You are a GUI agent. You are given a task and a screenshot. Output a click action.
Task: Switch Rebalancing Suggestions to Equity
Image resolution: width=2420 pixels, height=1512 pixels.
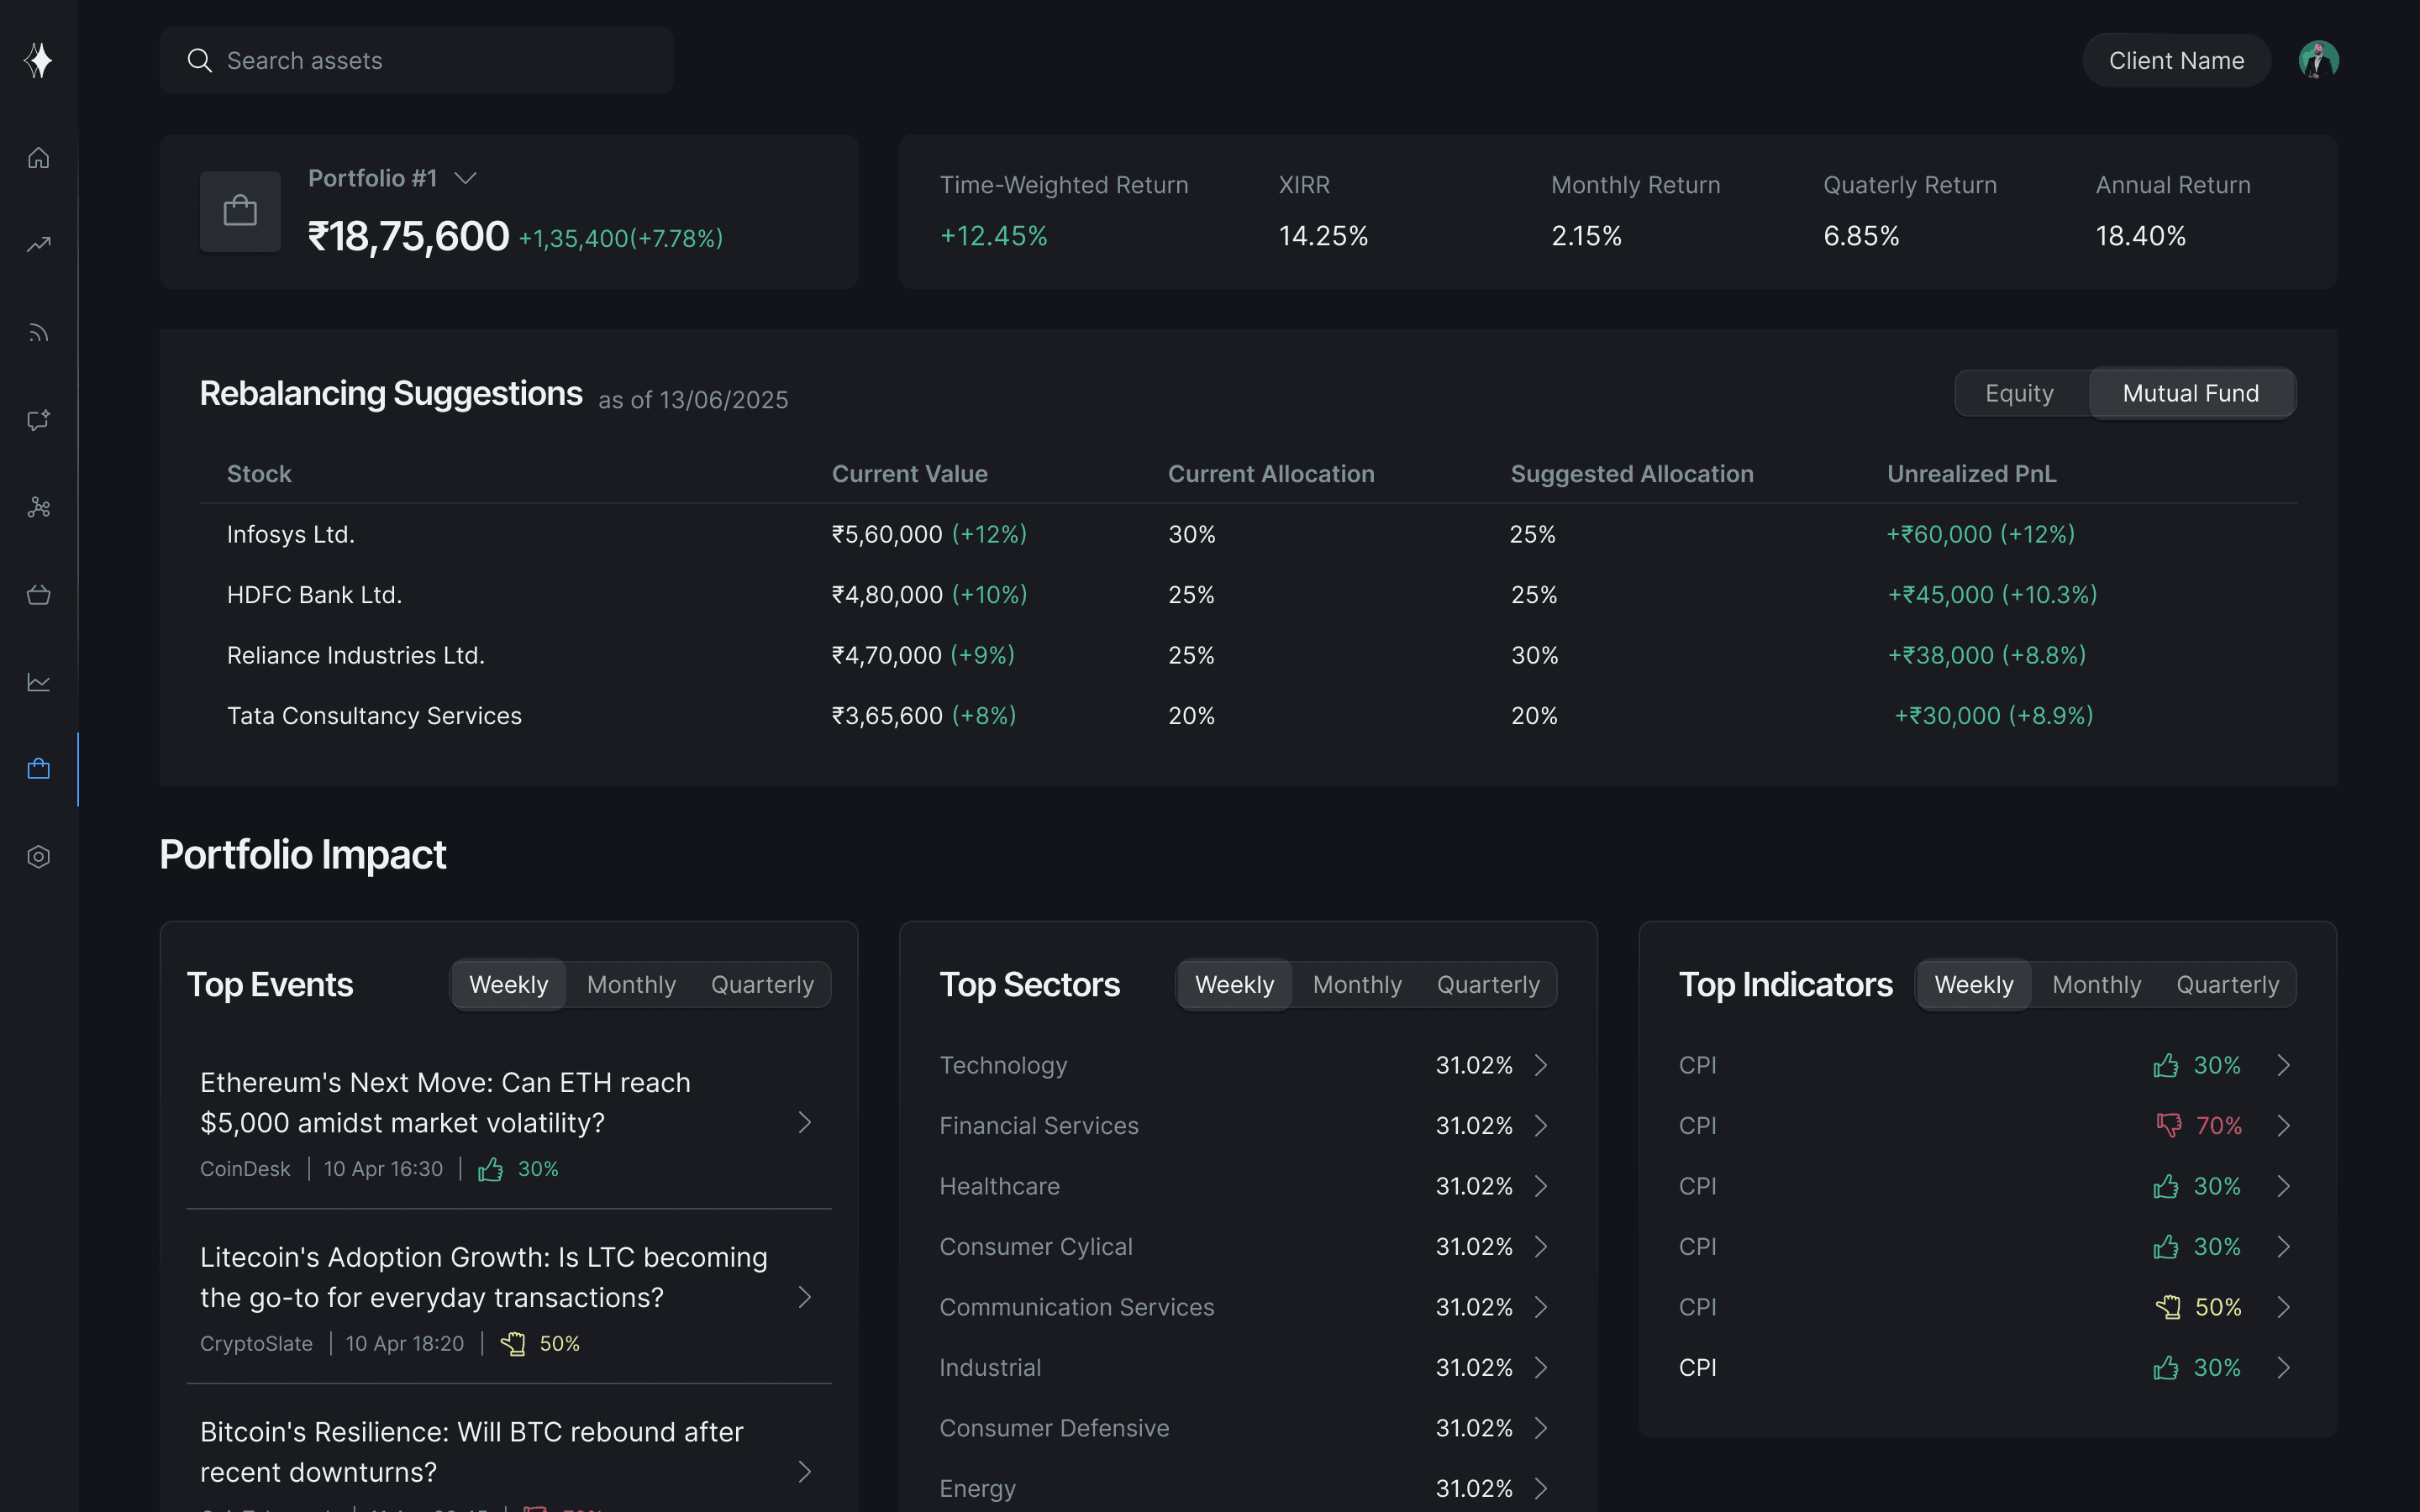(2019, 393)
